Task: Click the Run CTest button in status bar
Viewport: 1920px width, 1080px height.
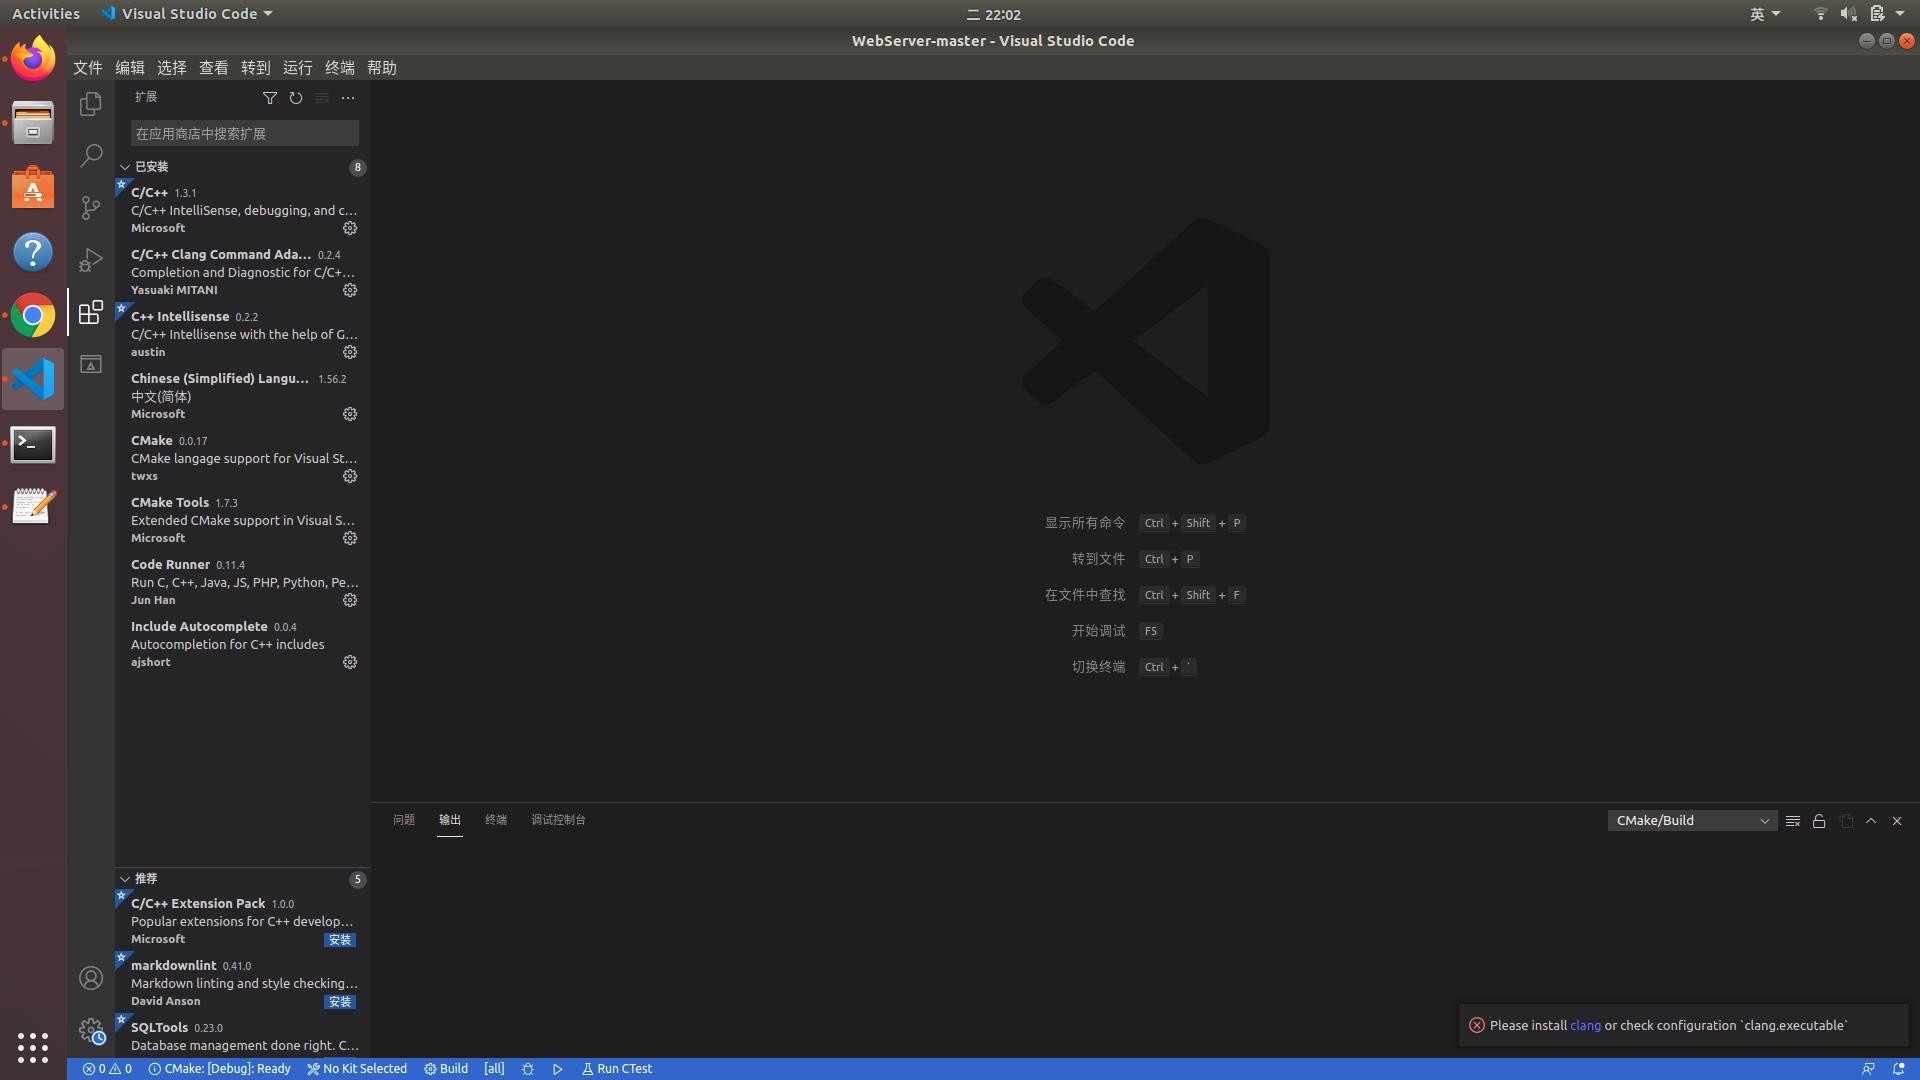Action: tap(616, 1068)
